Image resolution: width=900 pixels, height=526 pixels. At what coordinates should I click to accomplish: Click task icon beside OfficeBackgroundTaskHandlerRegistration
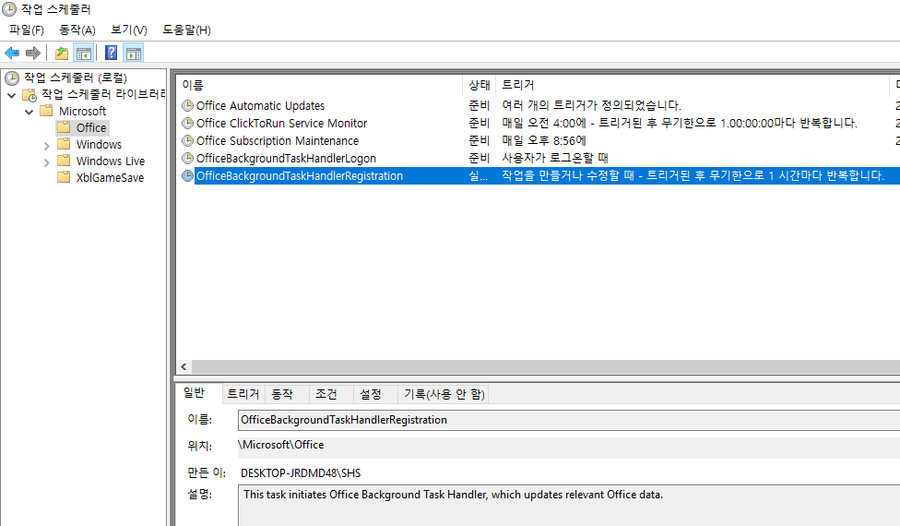tap(187, 176)
